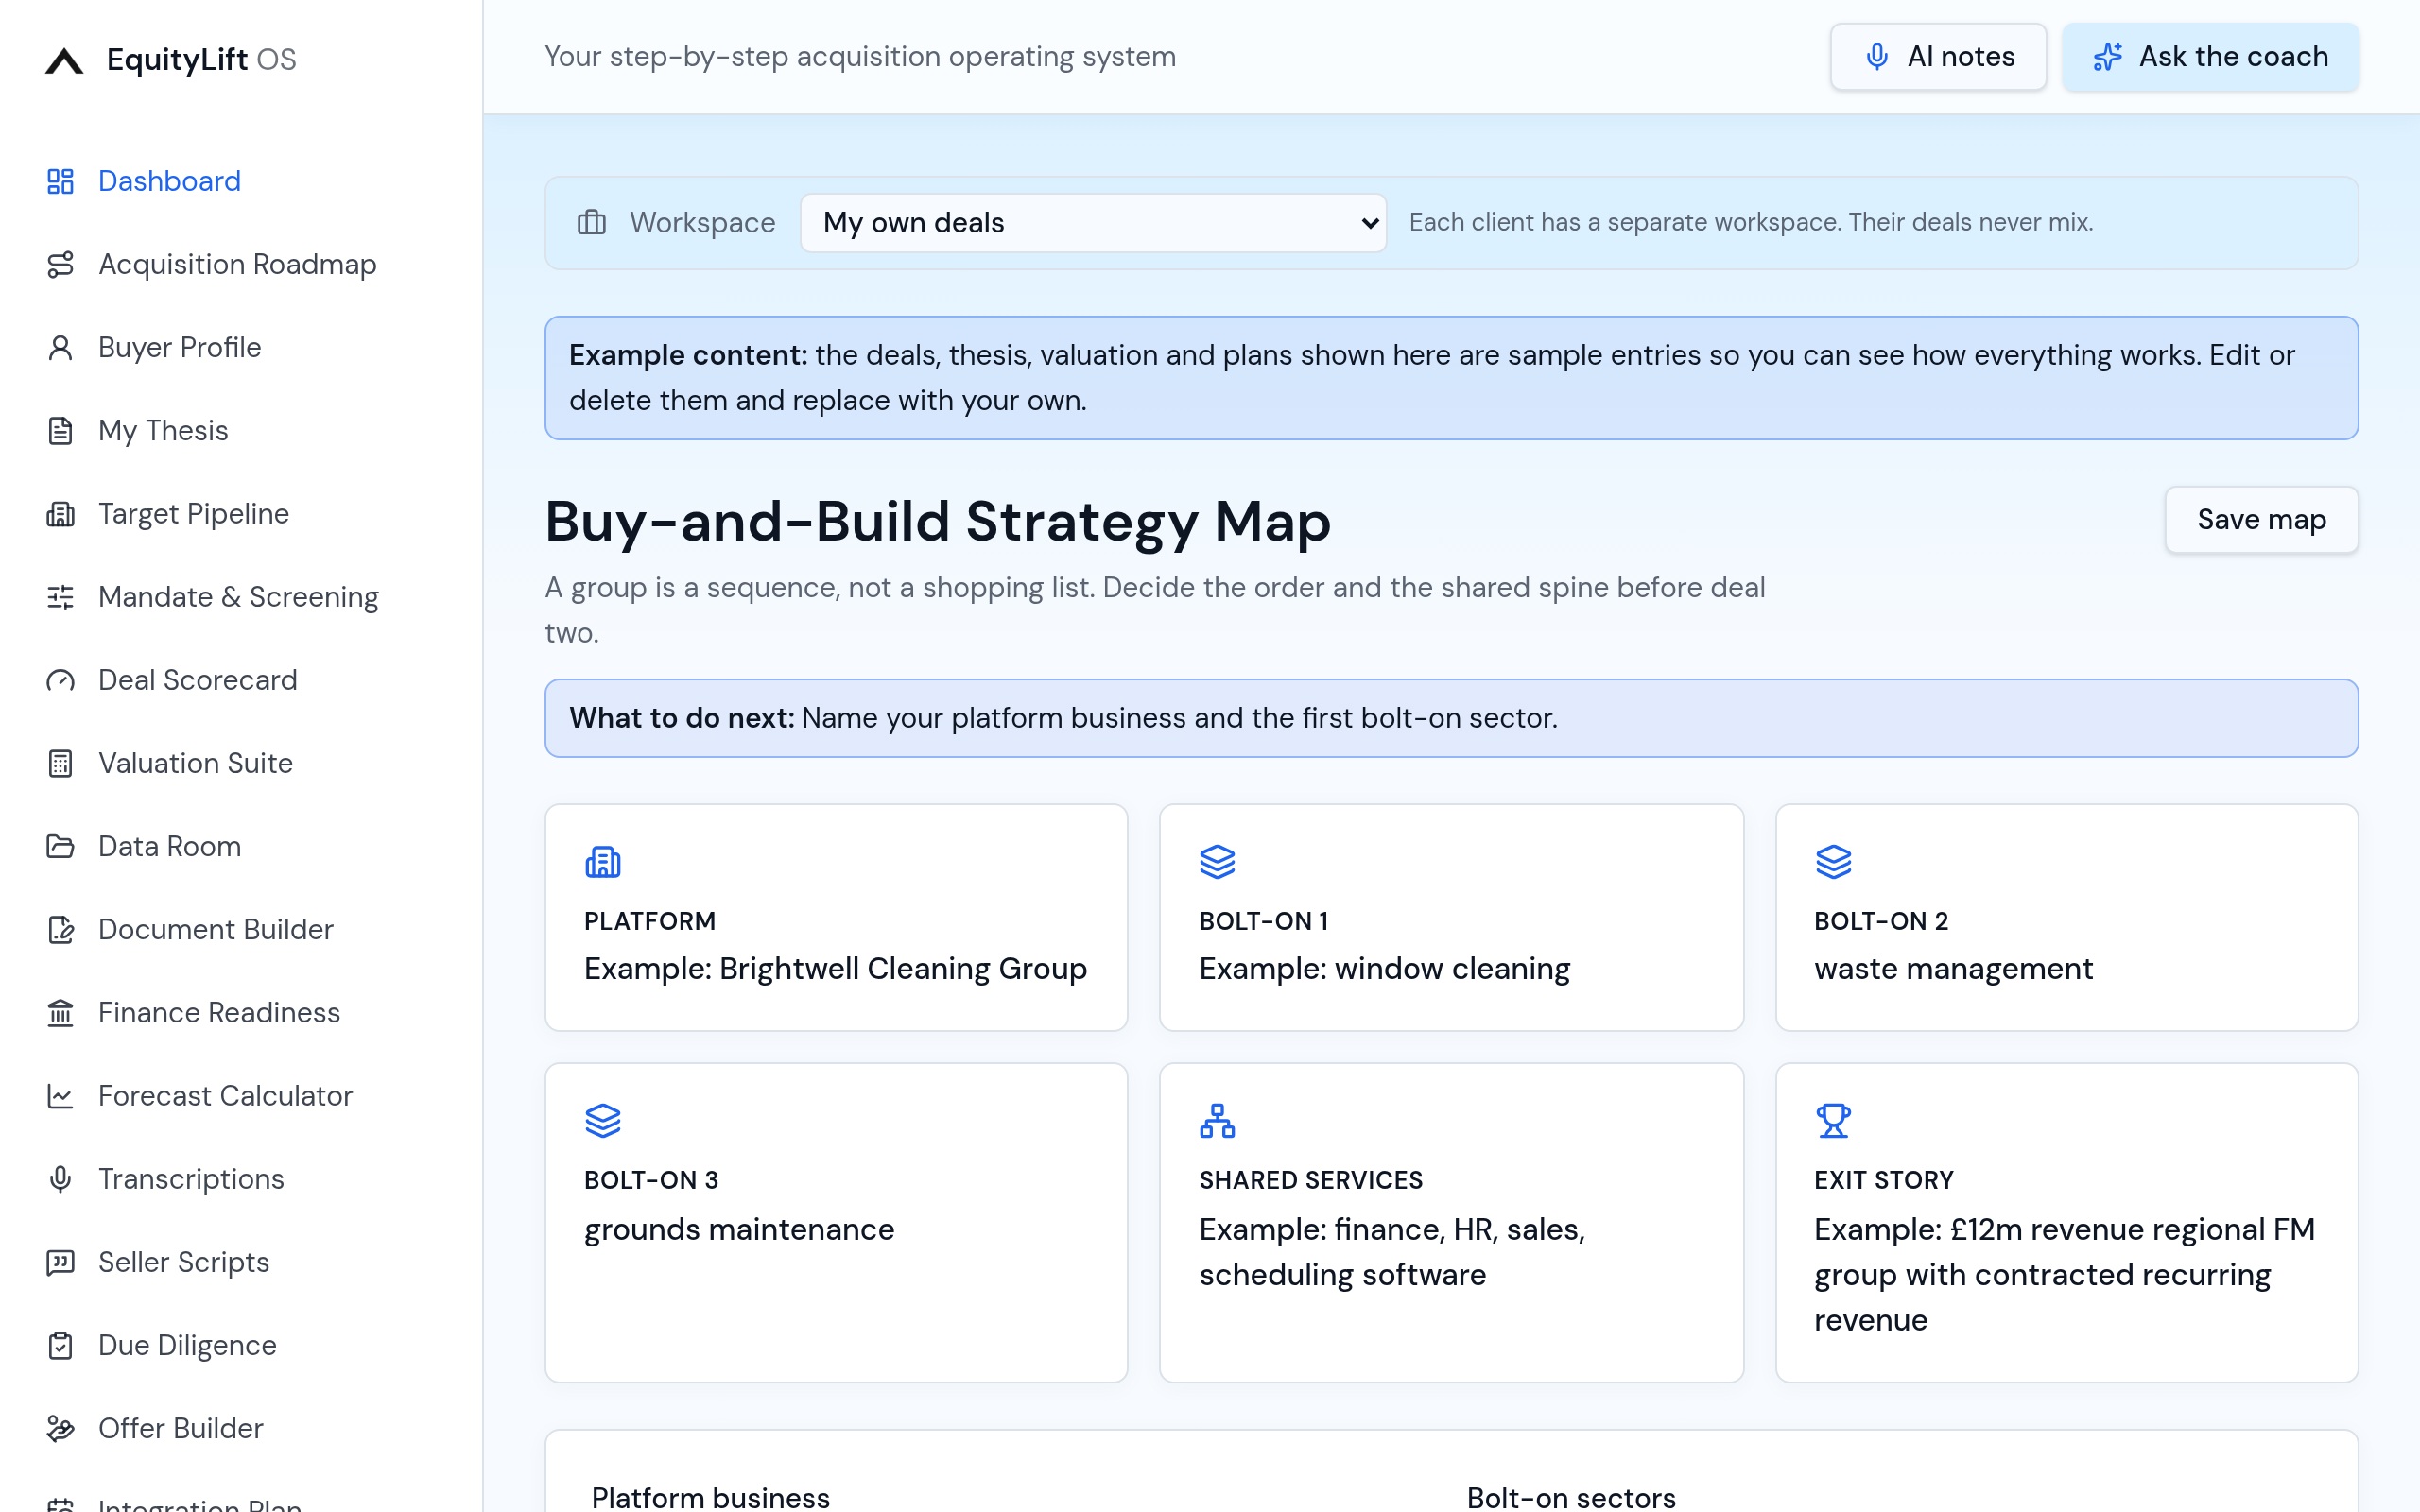Click the Target Pipeline building icon
Image resolution: width=2420 pixels, height=1512 pixels.
(x=60, y=514)
